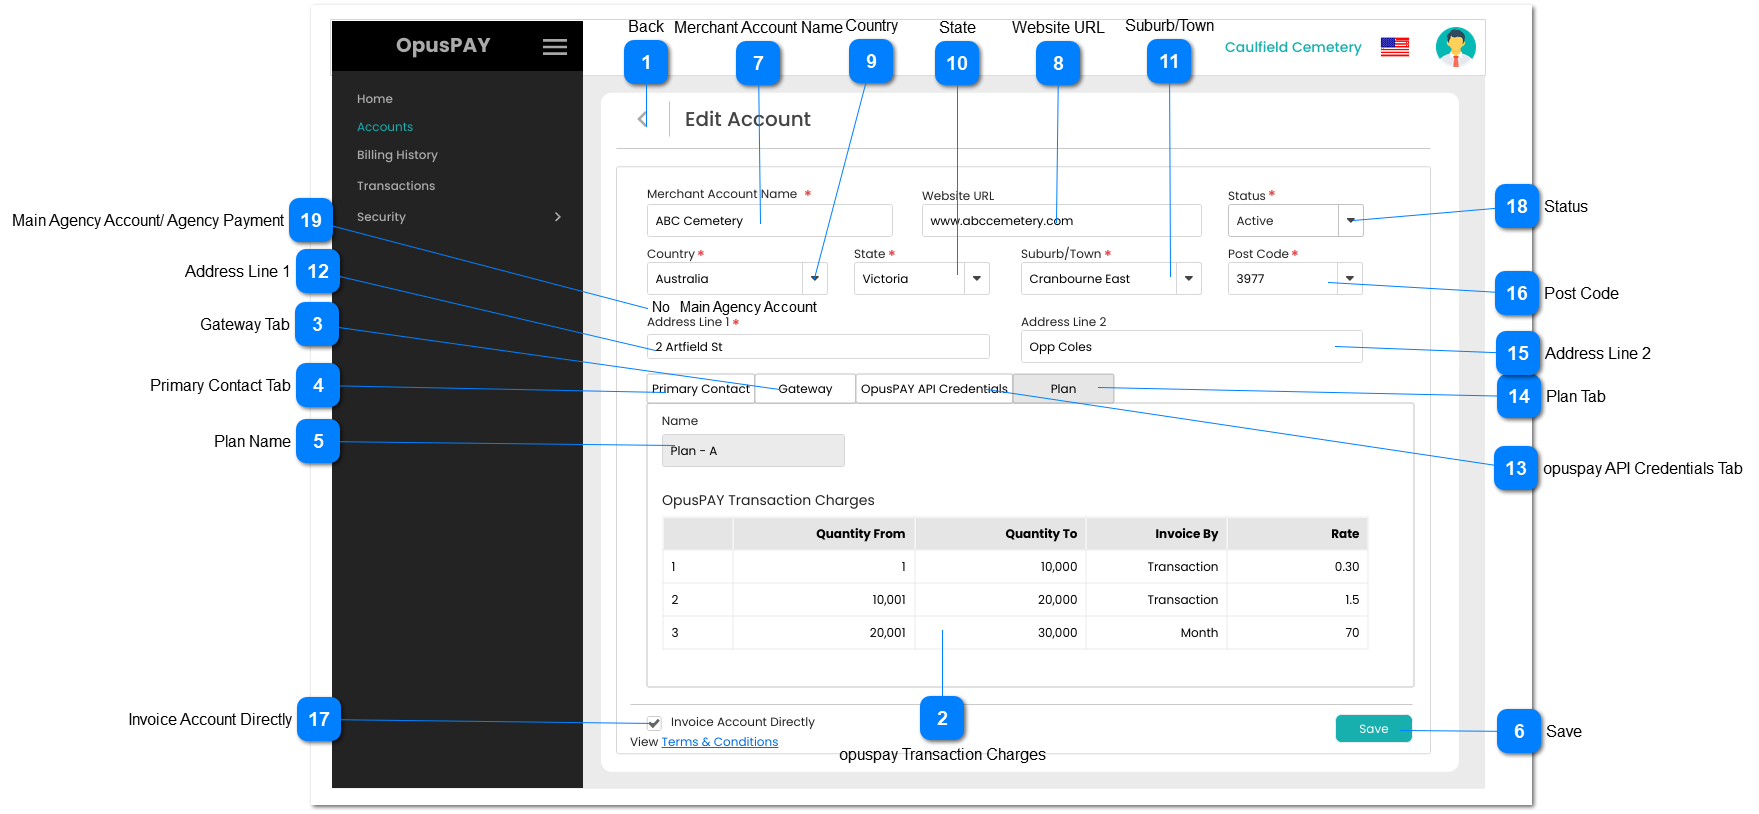Click the Website URL input field
This screenshot has width=1759, height=814.
pyautogui.click(x=1060, y=221)
